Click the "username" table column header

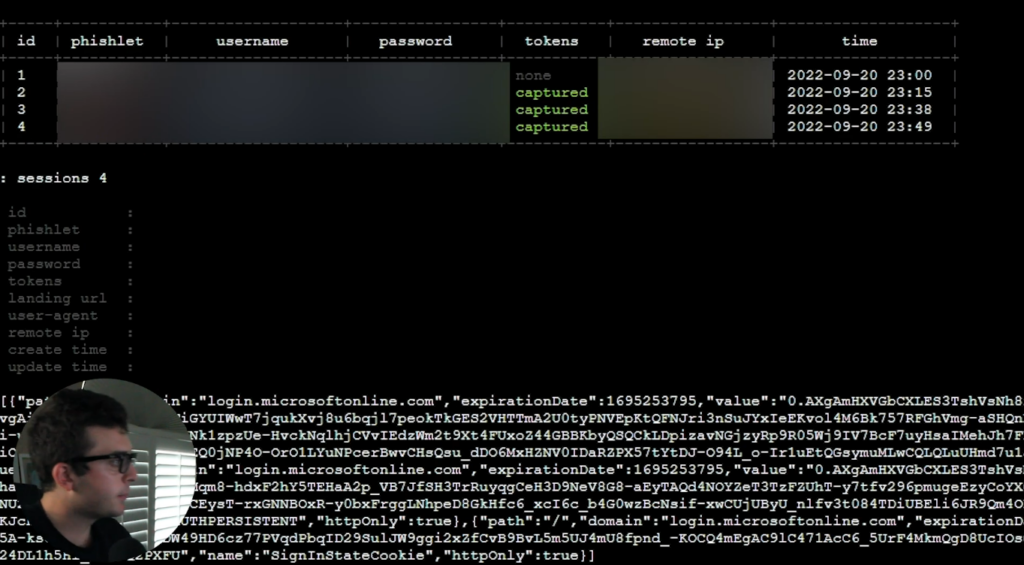click(252, 41)
